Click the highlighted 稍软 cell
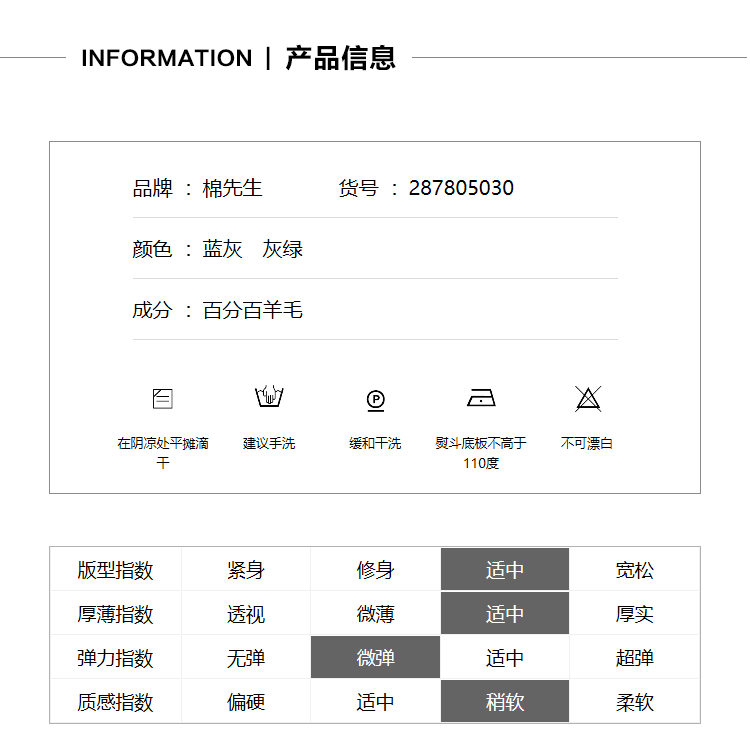Screen dimensions: 750x754 coord(505,701)
